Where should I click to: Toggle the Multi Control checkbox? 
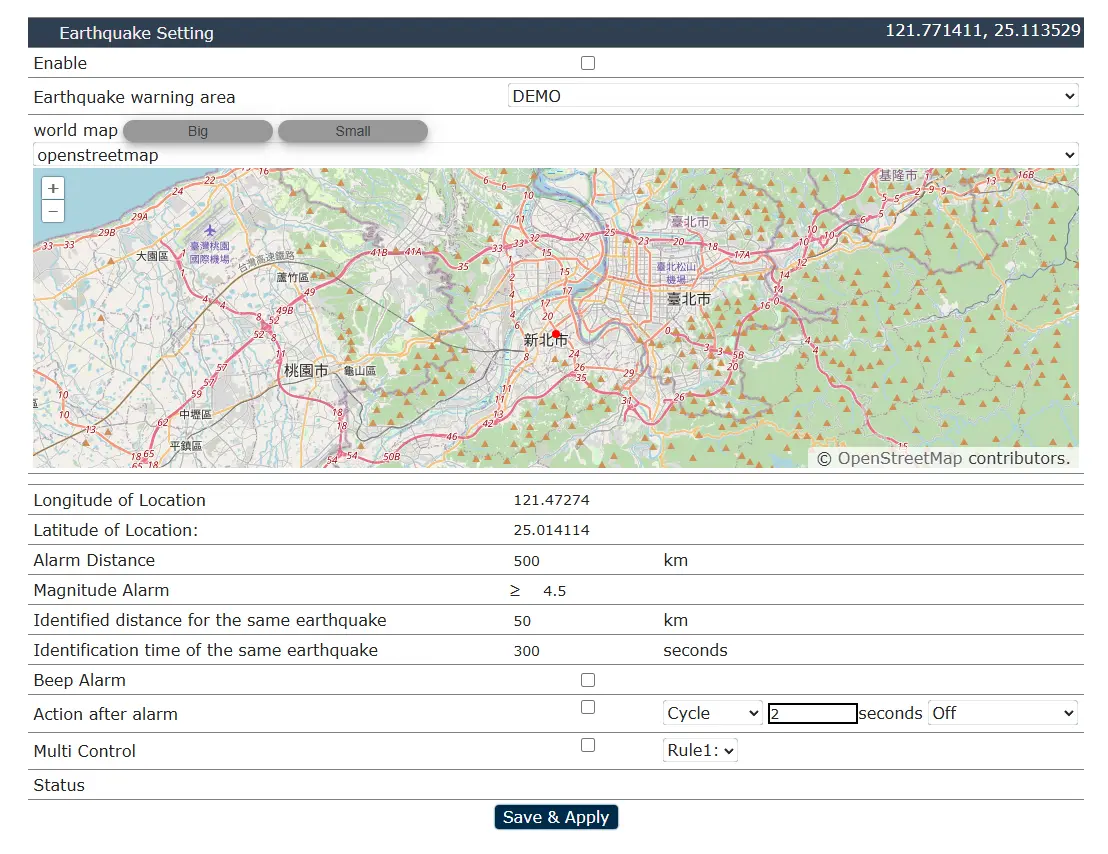588,745
